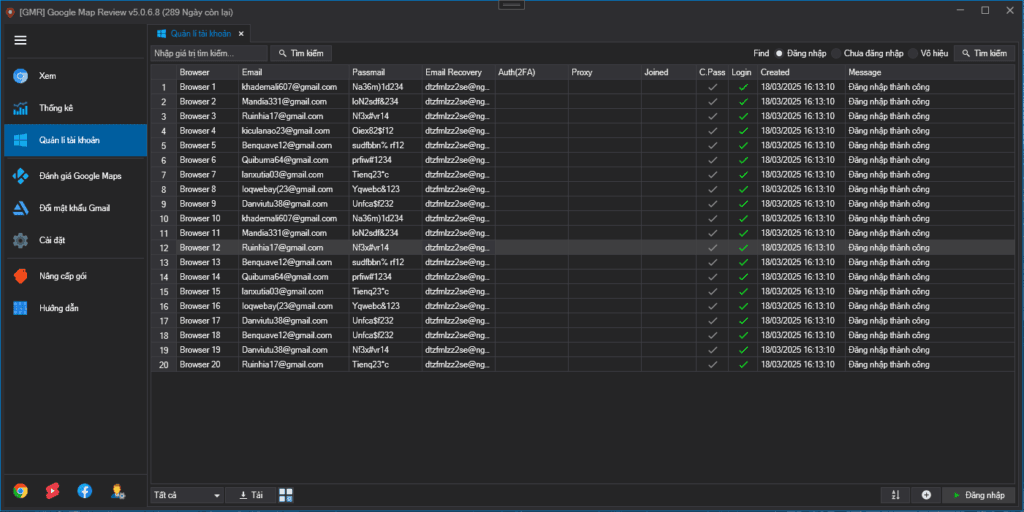The image size is (1024, 512).
Task: Toggle Login checkmark in Browser 2 row
Action: coord(743,102)
